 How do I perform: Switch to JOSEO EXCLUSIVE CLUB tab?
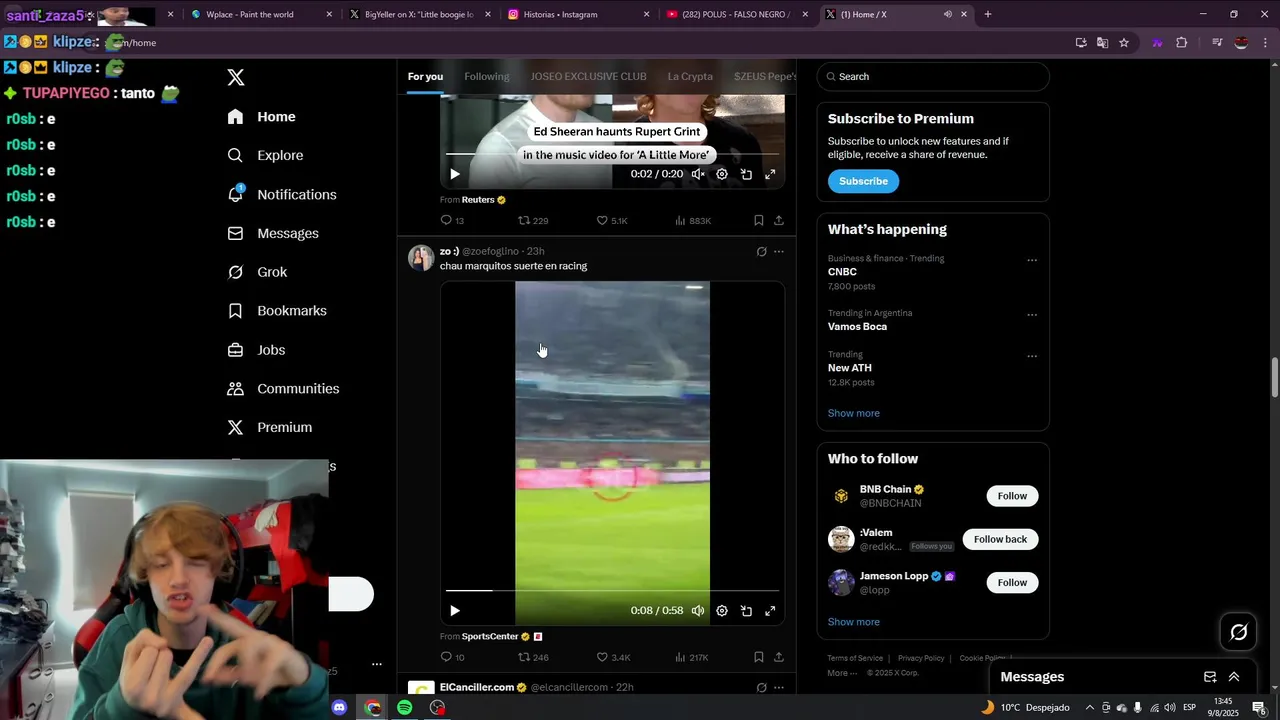click(588, 77)
